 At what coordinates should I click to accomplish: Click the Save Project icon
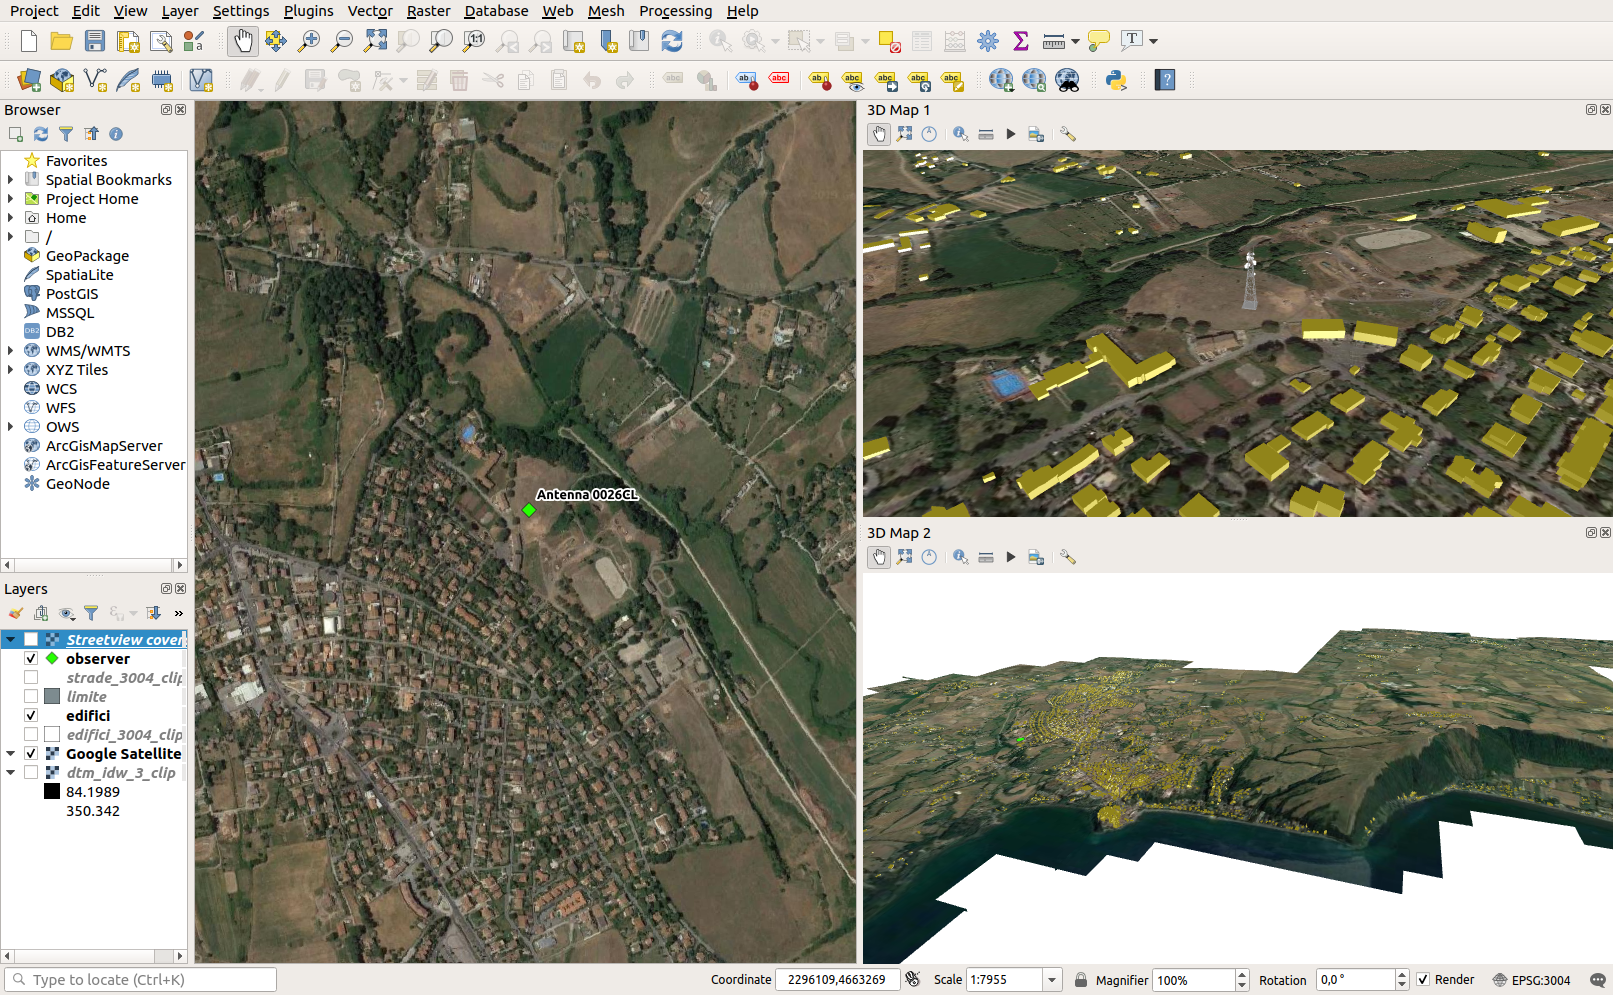click(x=95, y=41)
